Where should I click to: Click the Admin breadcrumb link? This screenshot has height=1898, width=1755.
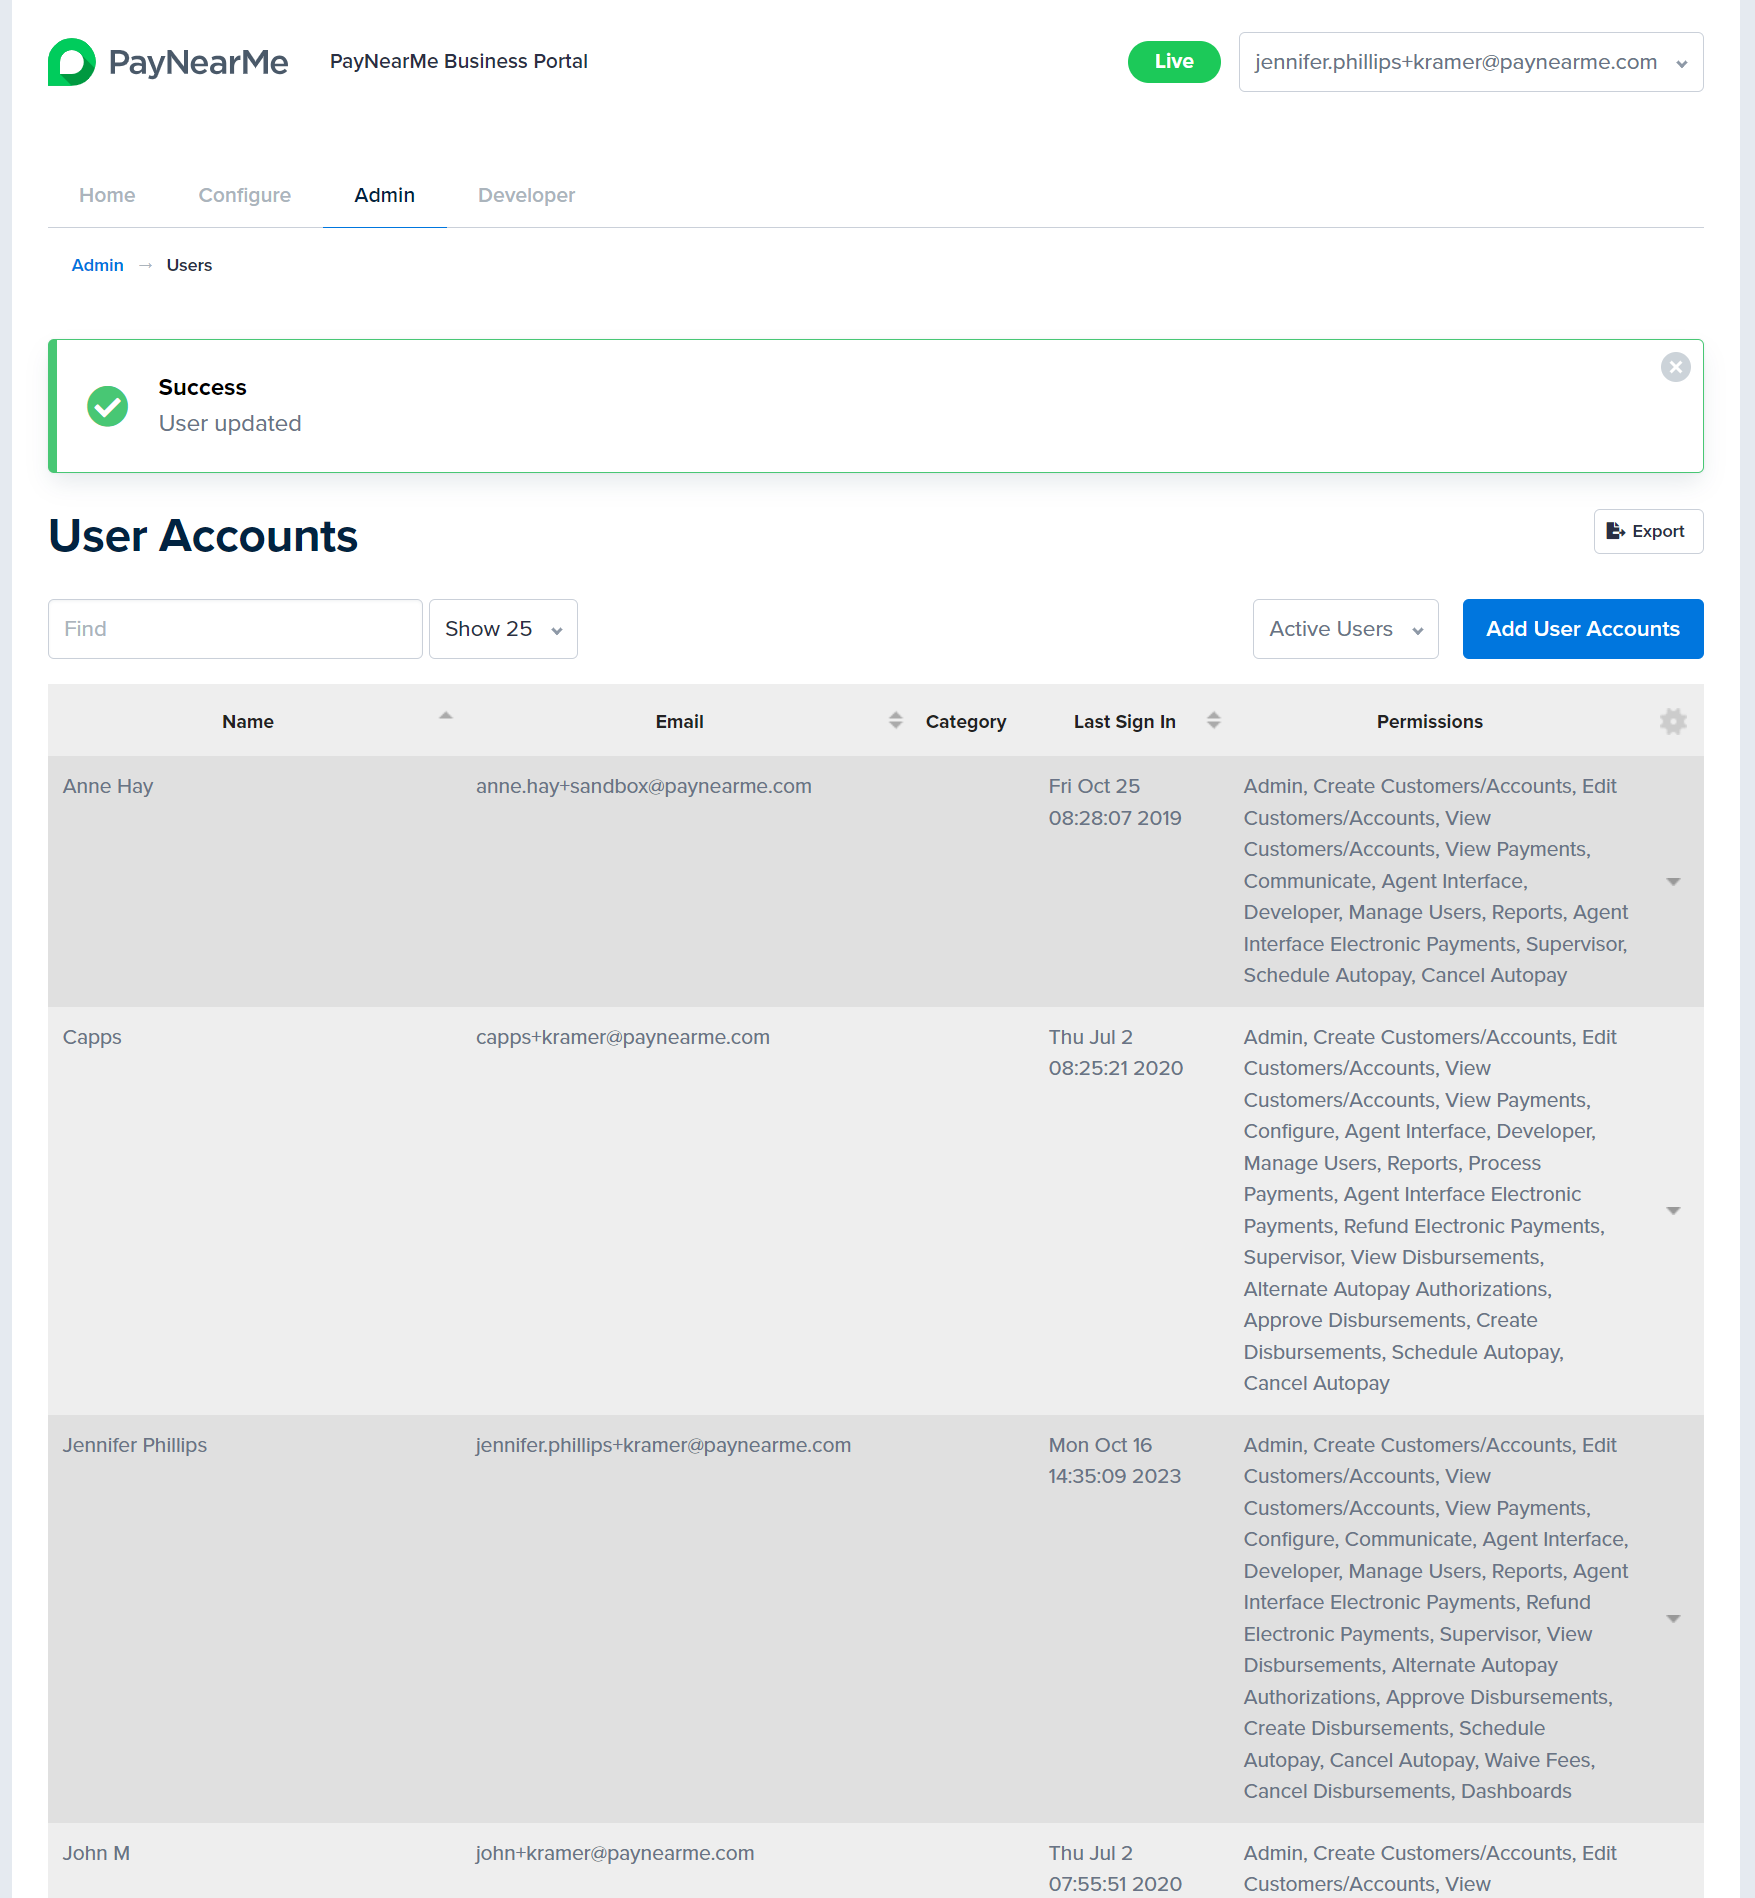98,265
